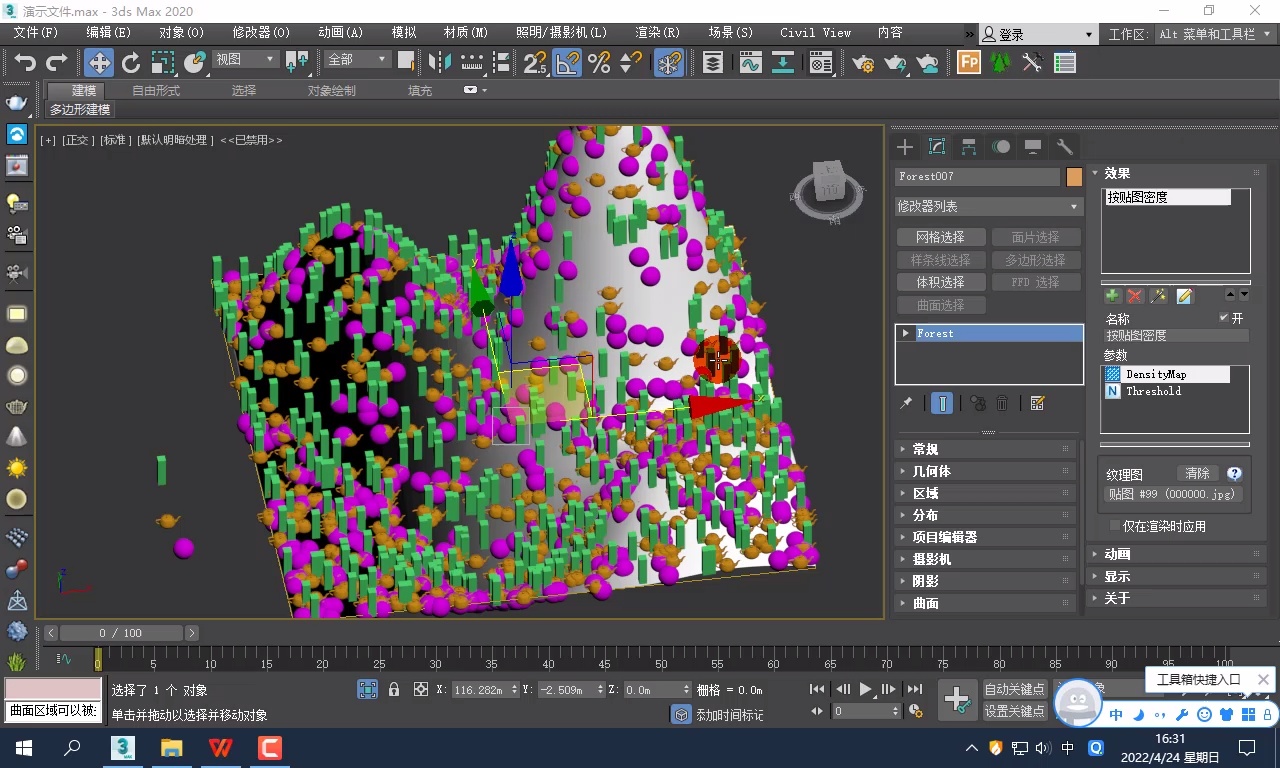Select the Move tool in main toolbar
Screen dimensions: 1280x768
point(99,62)
